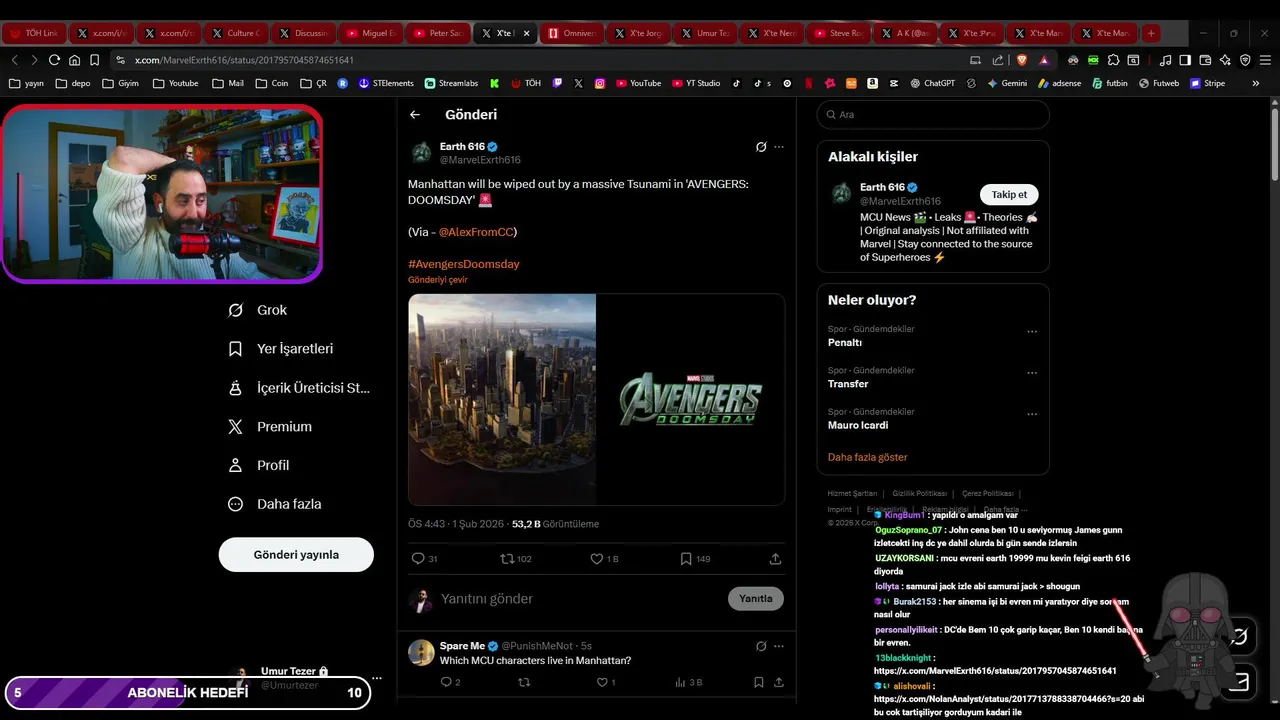
Task: Open the options menu for the Transfer trend
Action: (x=1032, y=373)
